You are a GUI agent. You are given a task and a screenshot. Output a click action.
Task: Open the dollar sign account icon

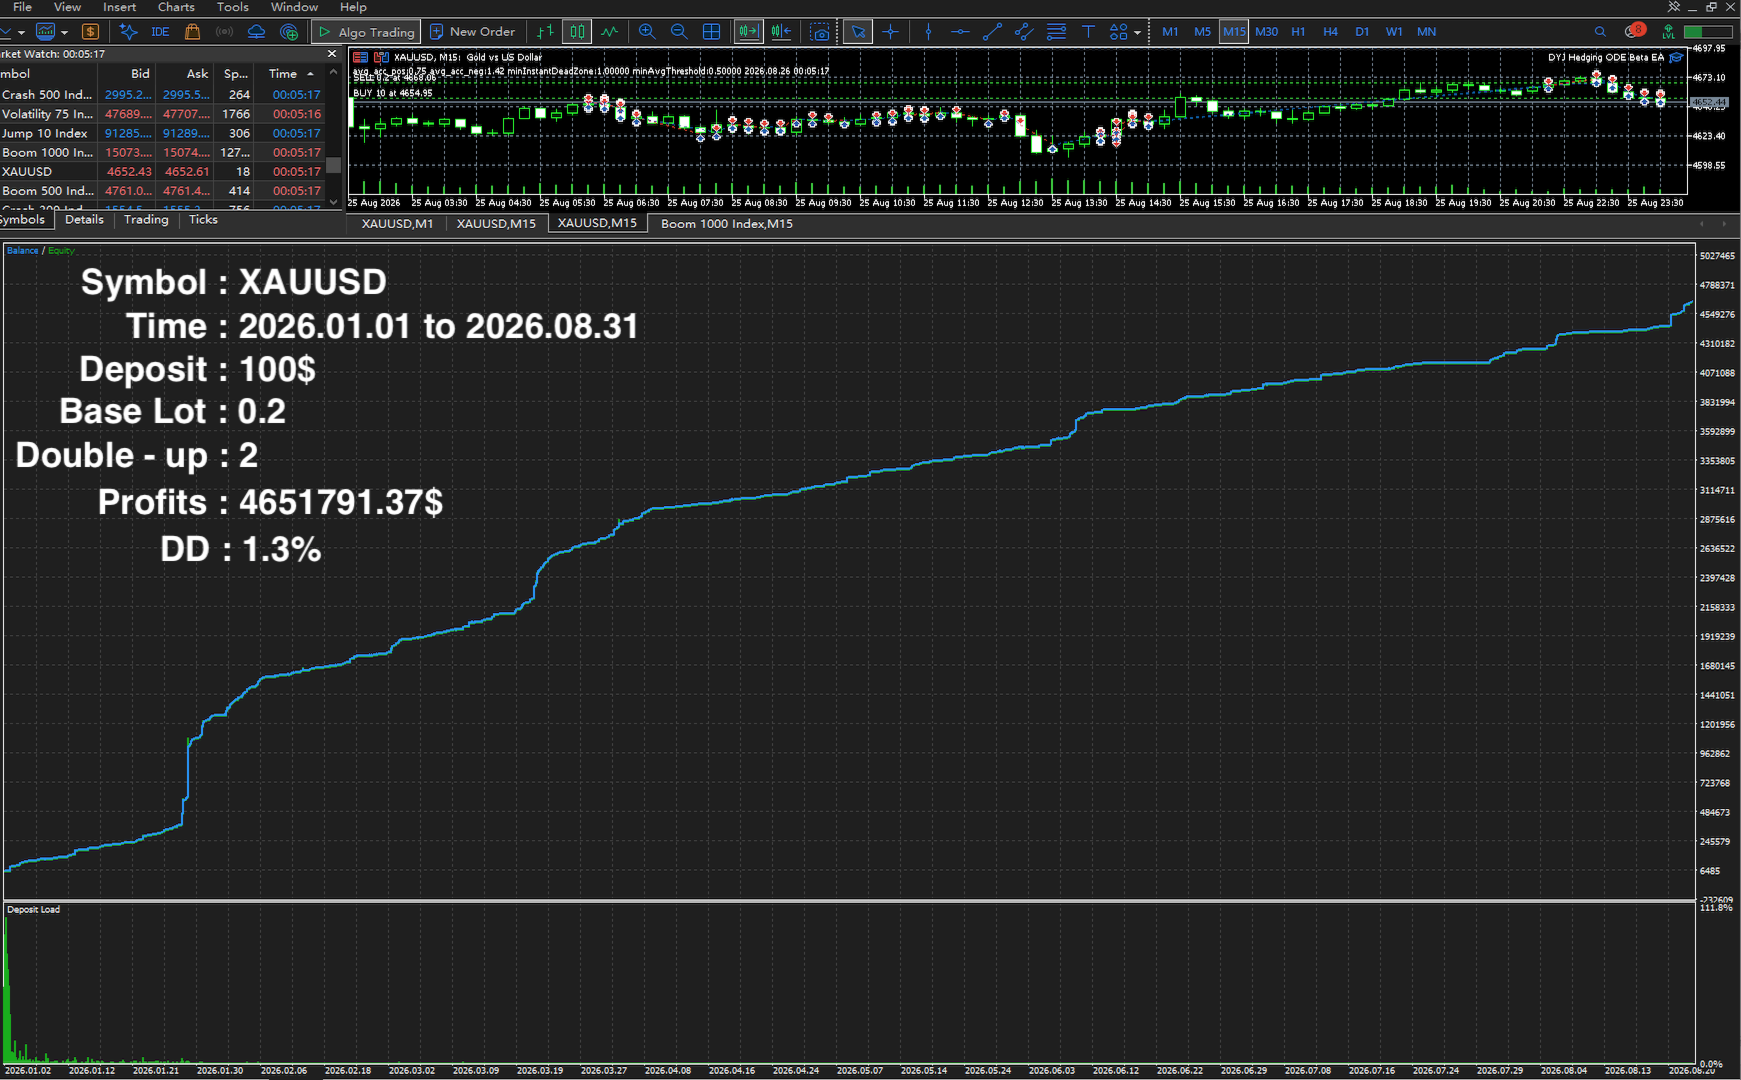tap(90, 32)
